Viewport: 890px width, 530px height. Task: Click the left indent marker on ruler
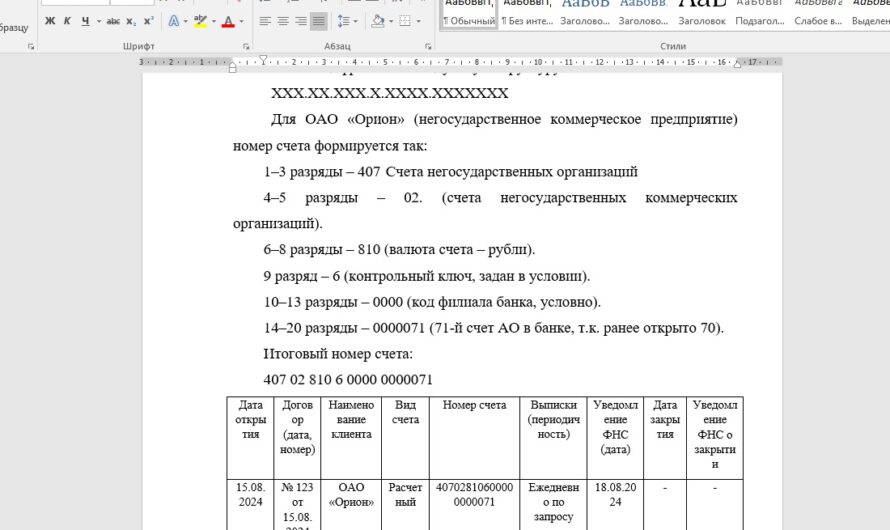pos(233,68)
